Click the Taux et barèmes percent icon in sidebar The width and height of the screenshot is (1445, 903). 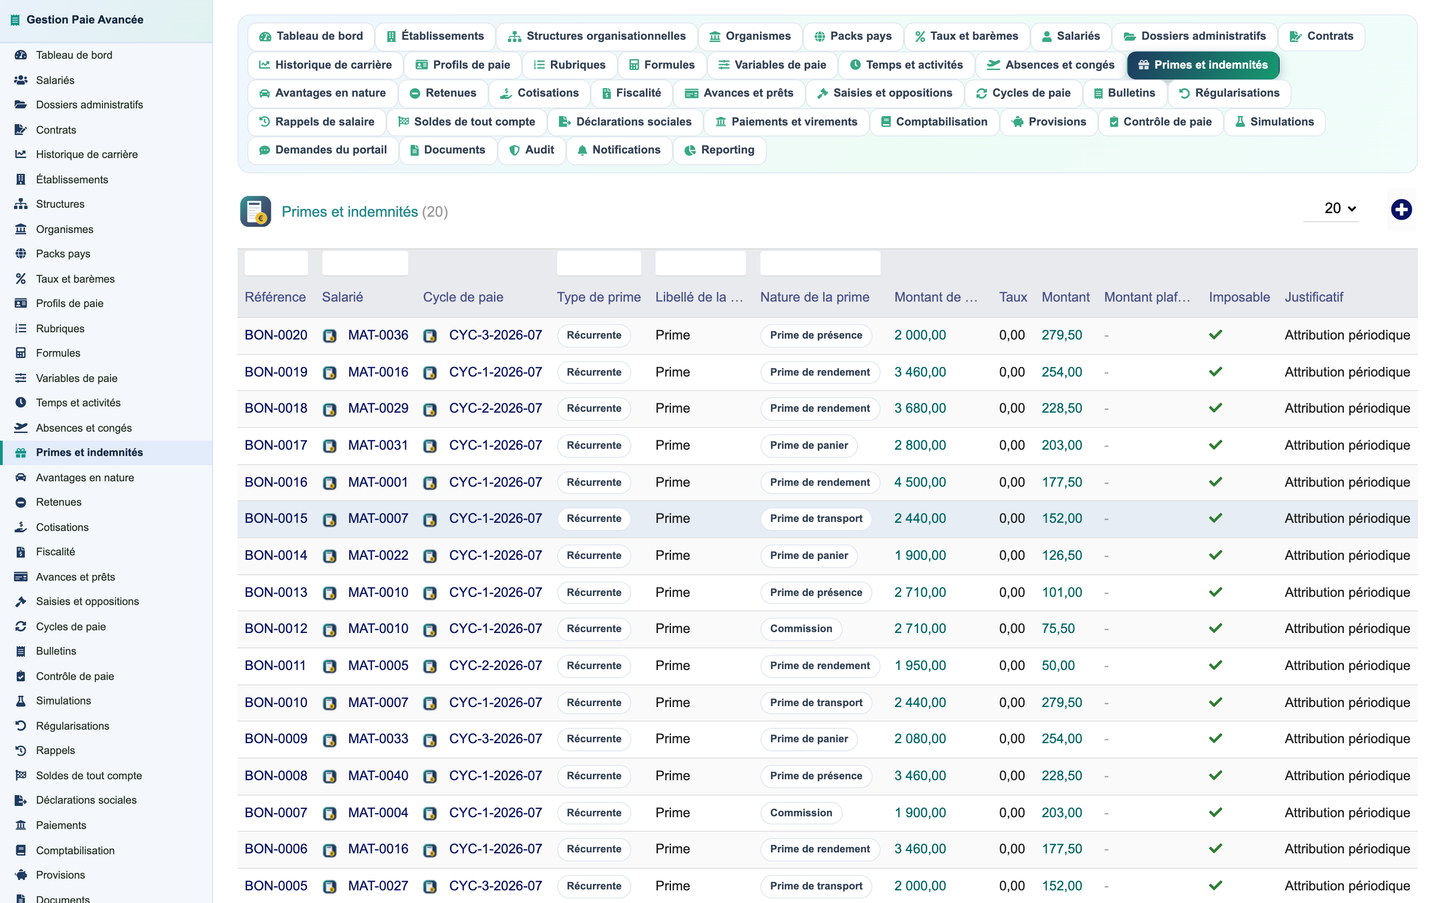[20, 279]
